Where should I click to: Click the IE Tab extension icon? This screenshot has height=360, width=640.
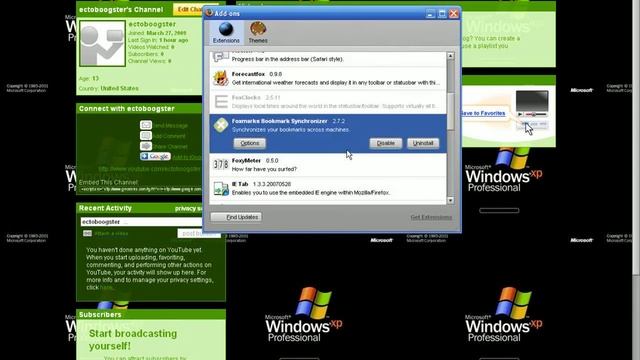pyautogui.click(x=221, y=189)
